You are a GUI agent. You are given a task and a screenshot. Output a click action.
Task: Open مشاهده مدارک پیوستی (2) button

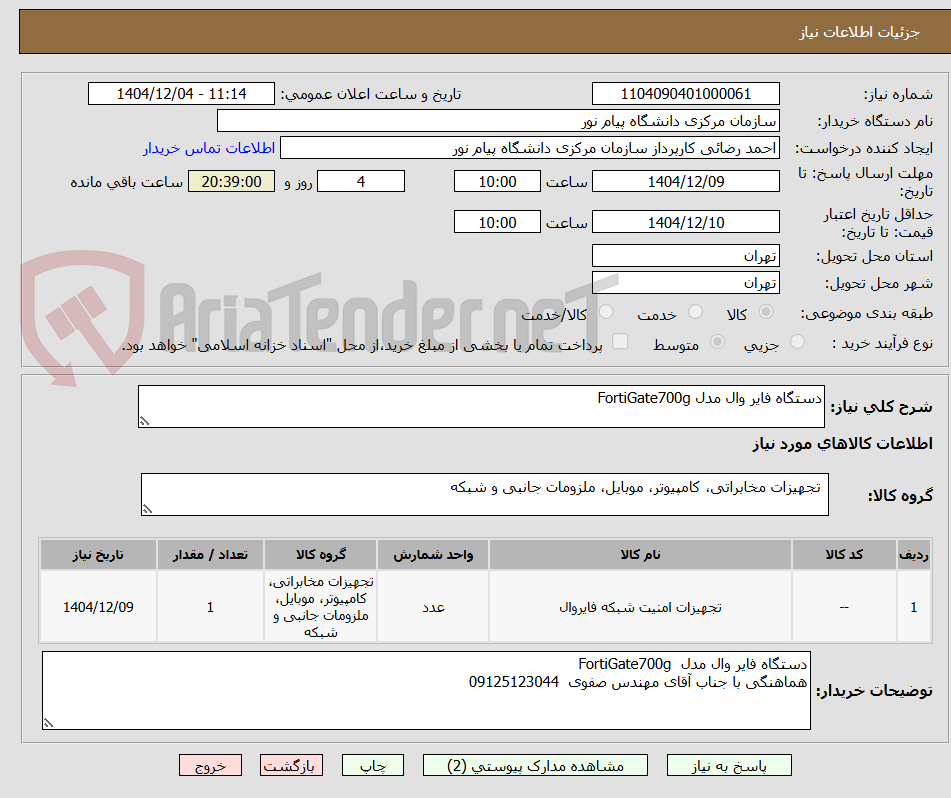(535, 765)
